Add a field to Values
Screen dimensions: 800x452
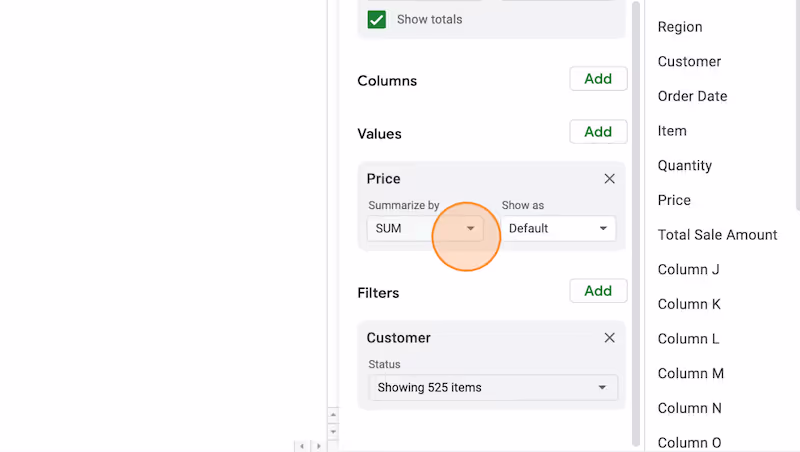click(598, 132)
